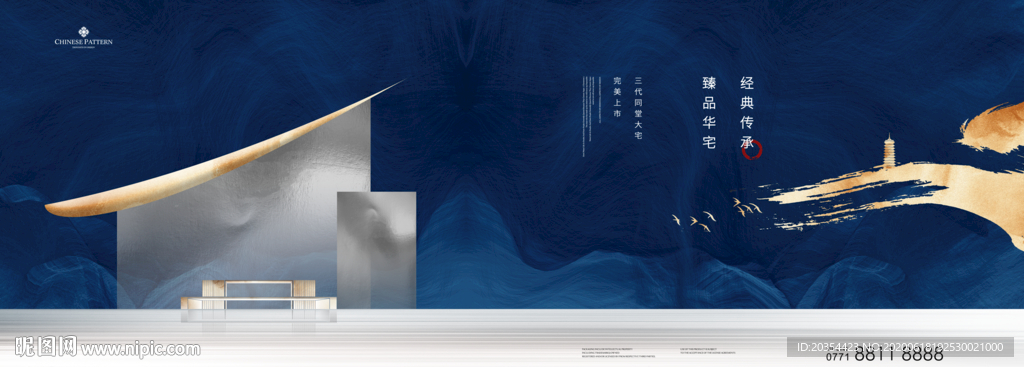This screenshot has width=1024, height=367.
Task: Click the ID number watermark bar
Action: pos(900,347)
